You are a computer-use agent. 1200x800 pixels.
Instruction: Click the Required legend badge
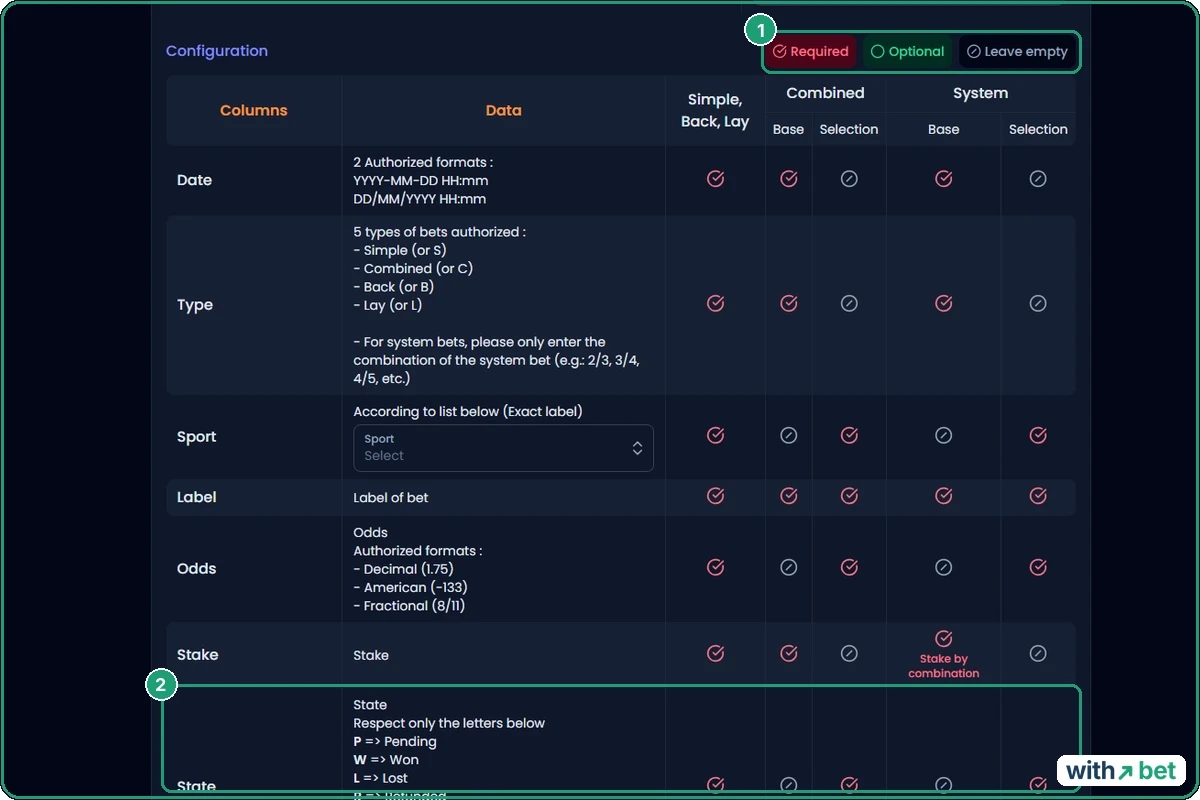[x=811, y=52]
